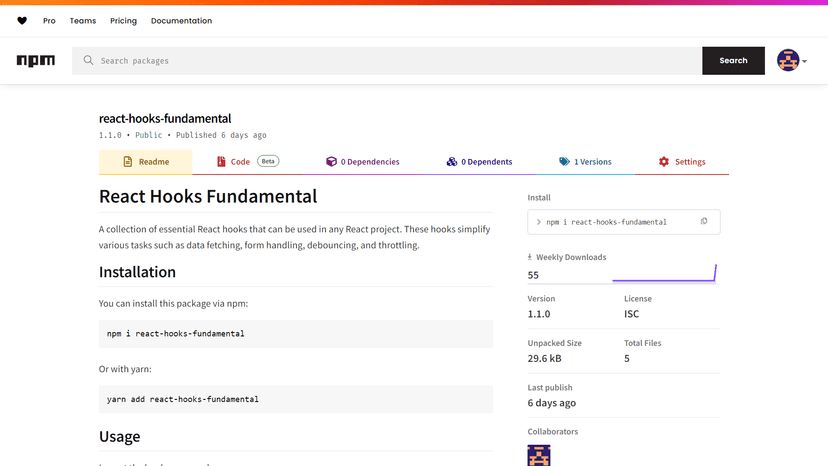Screen dimensions: 828x466
Task: Click the heart icon in top bar
Action: point(22,21)
